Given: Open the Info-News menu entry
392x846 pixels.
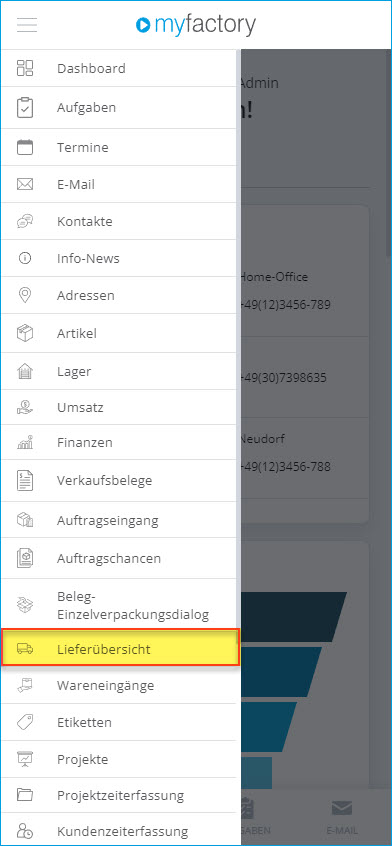Looking at the screenshot, I should [x=119, y=258].
